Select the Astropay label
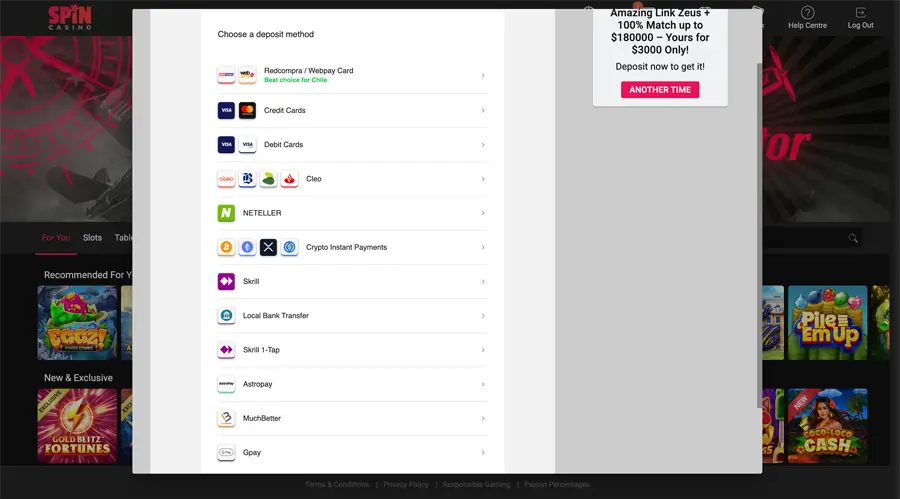900x499 pixels. click(257, 384)
